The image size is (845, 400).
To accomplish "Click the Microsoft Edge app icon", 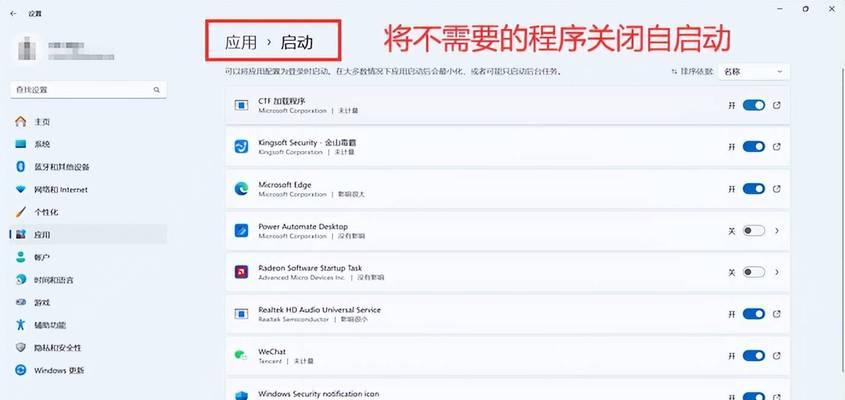I will click(241, 189).
